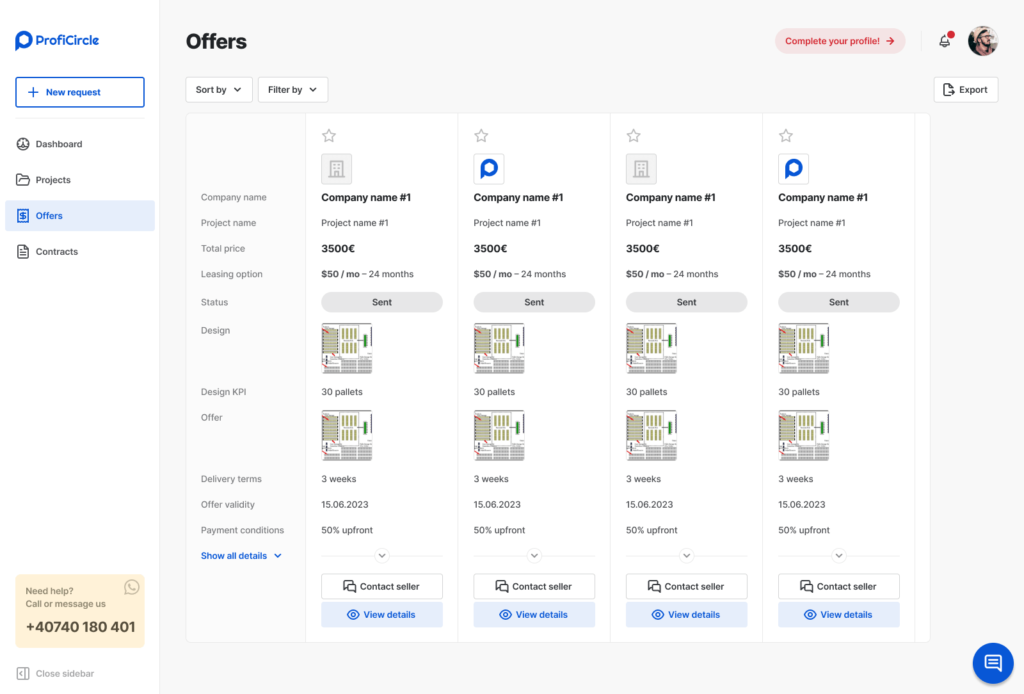Click your profile avatar picture
Screen dimensions: 1024x694
pos(982,40)
